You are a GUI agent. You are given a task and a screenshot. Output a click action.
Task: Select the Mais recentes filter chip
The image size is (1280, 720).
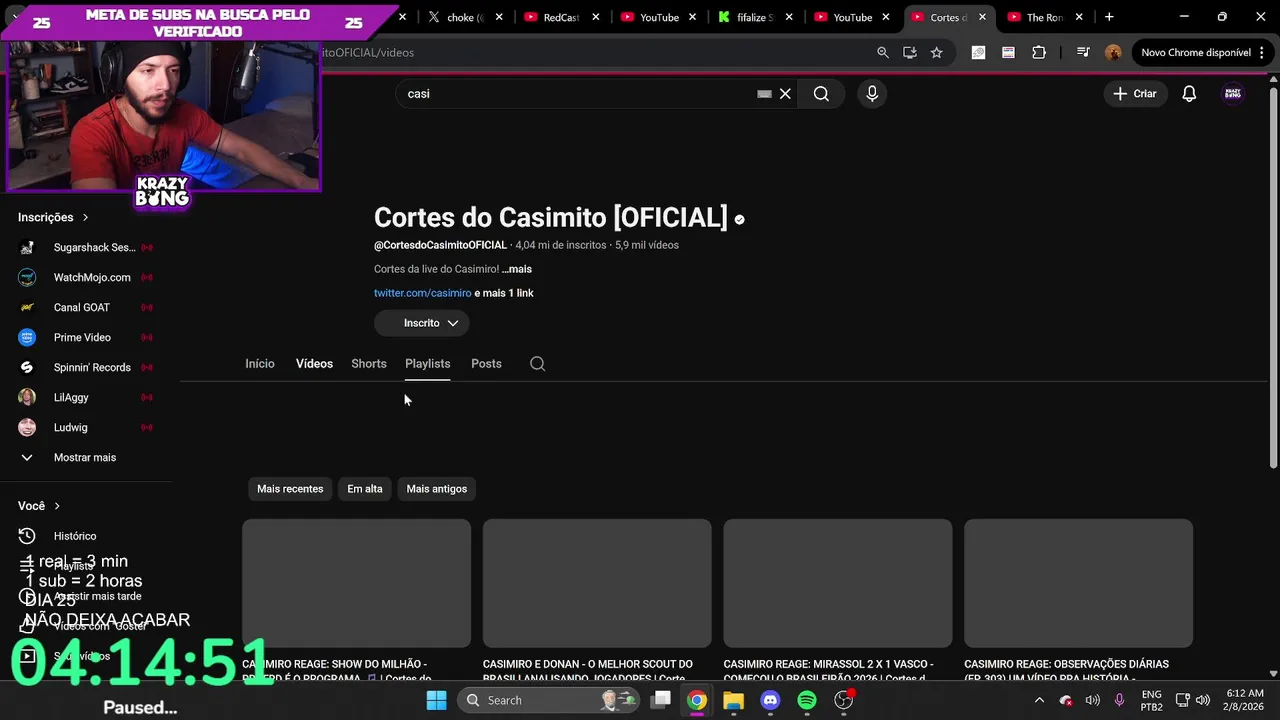290,489
